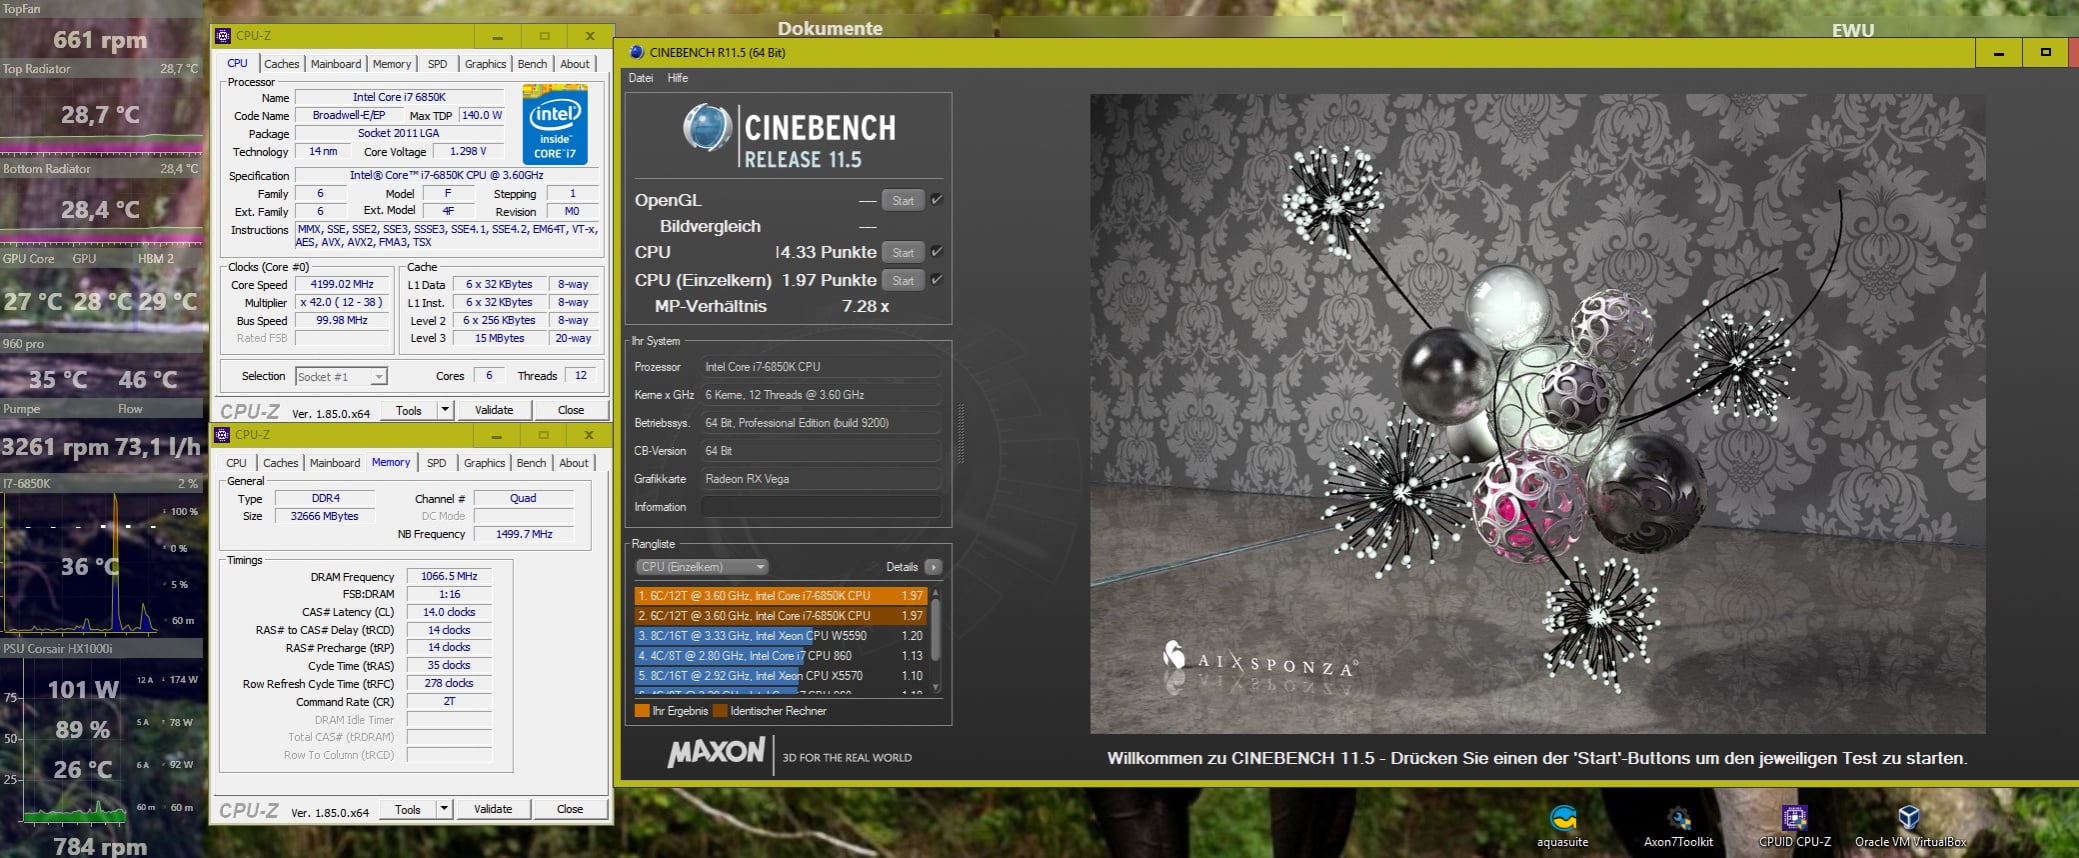Open Memory tab in CPU-Z Processor window
Screen dimensions: 2079x858
pos(392,64)
